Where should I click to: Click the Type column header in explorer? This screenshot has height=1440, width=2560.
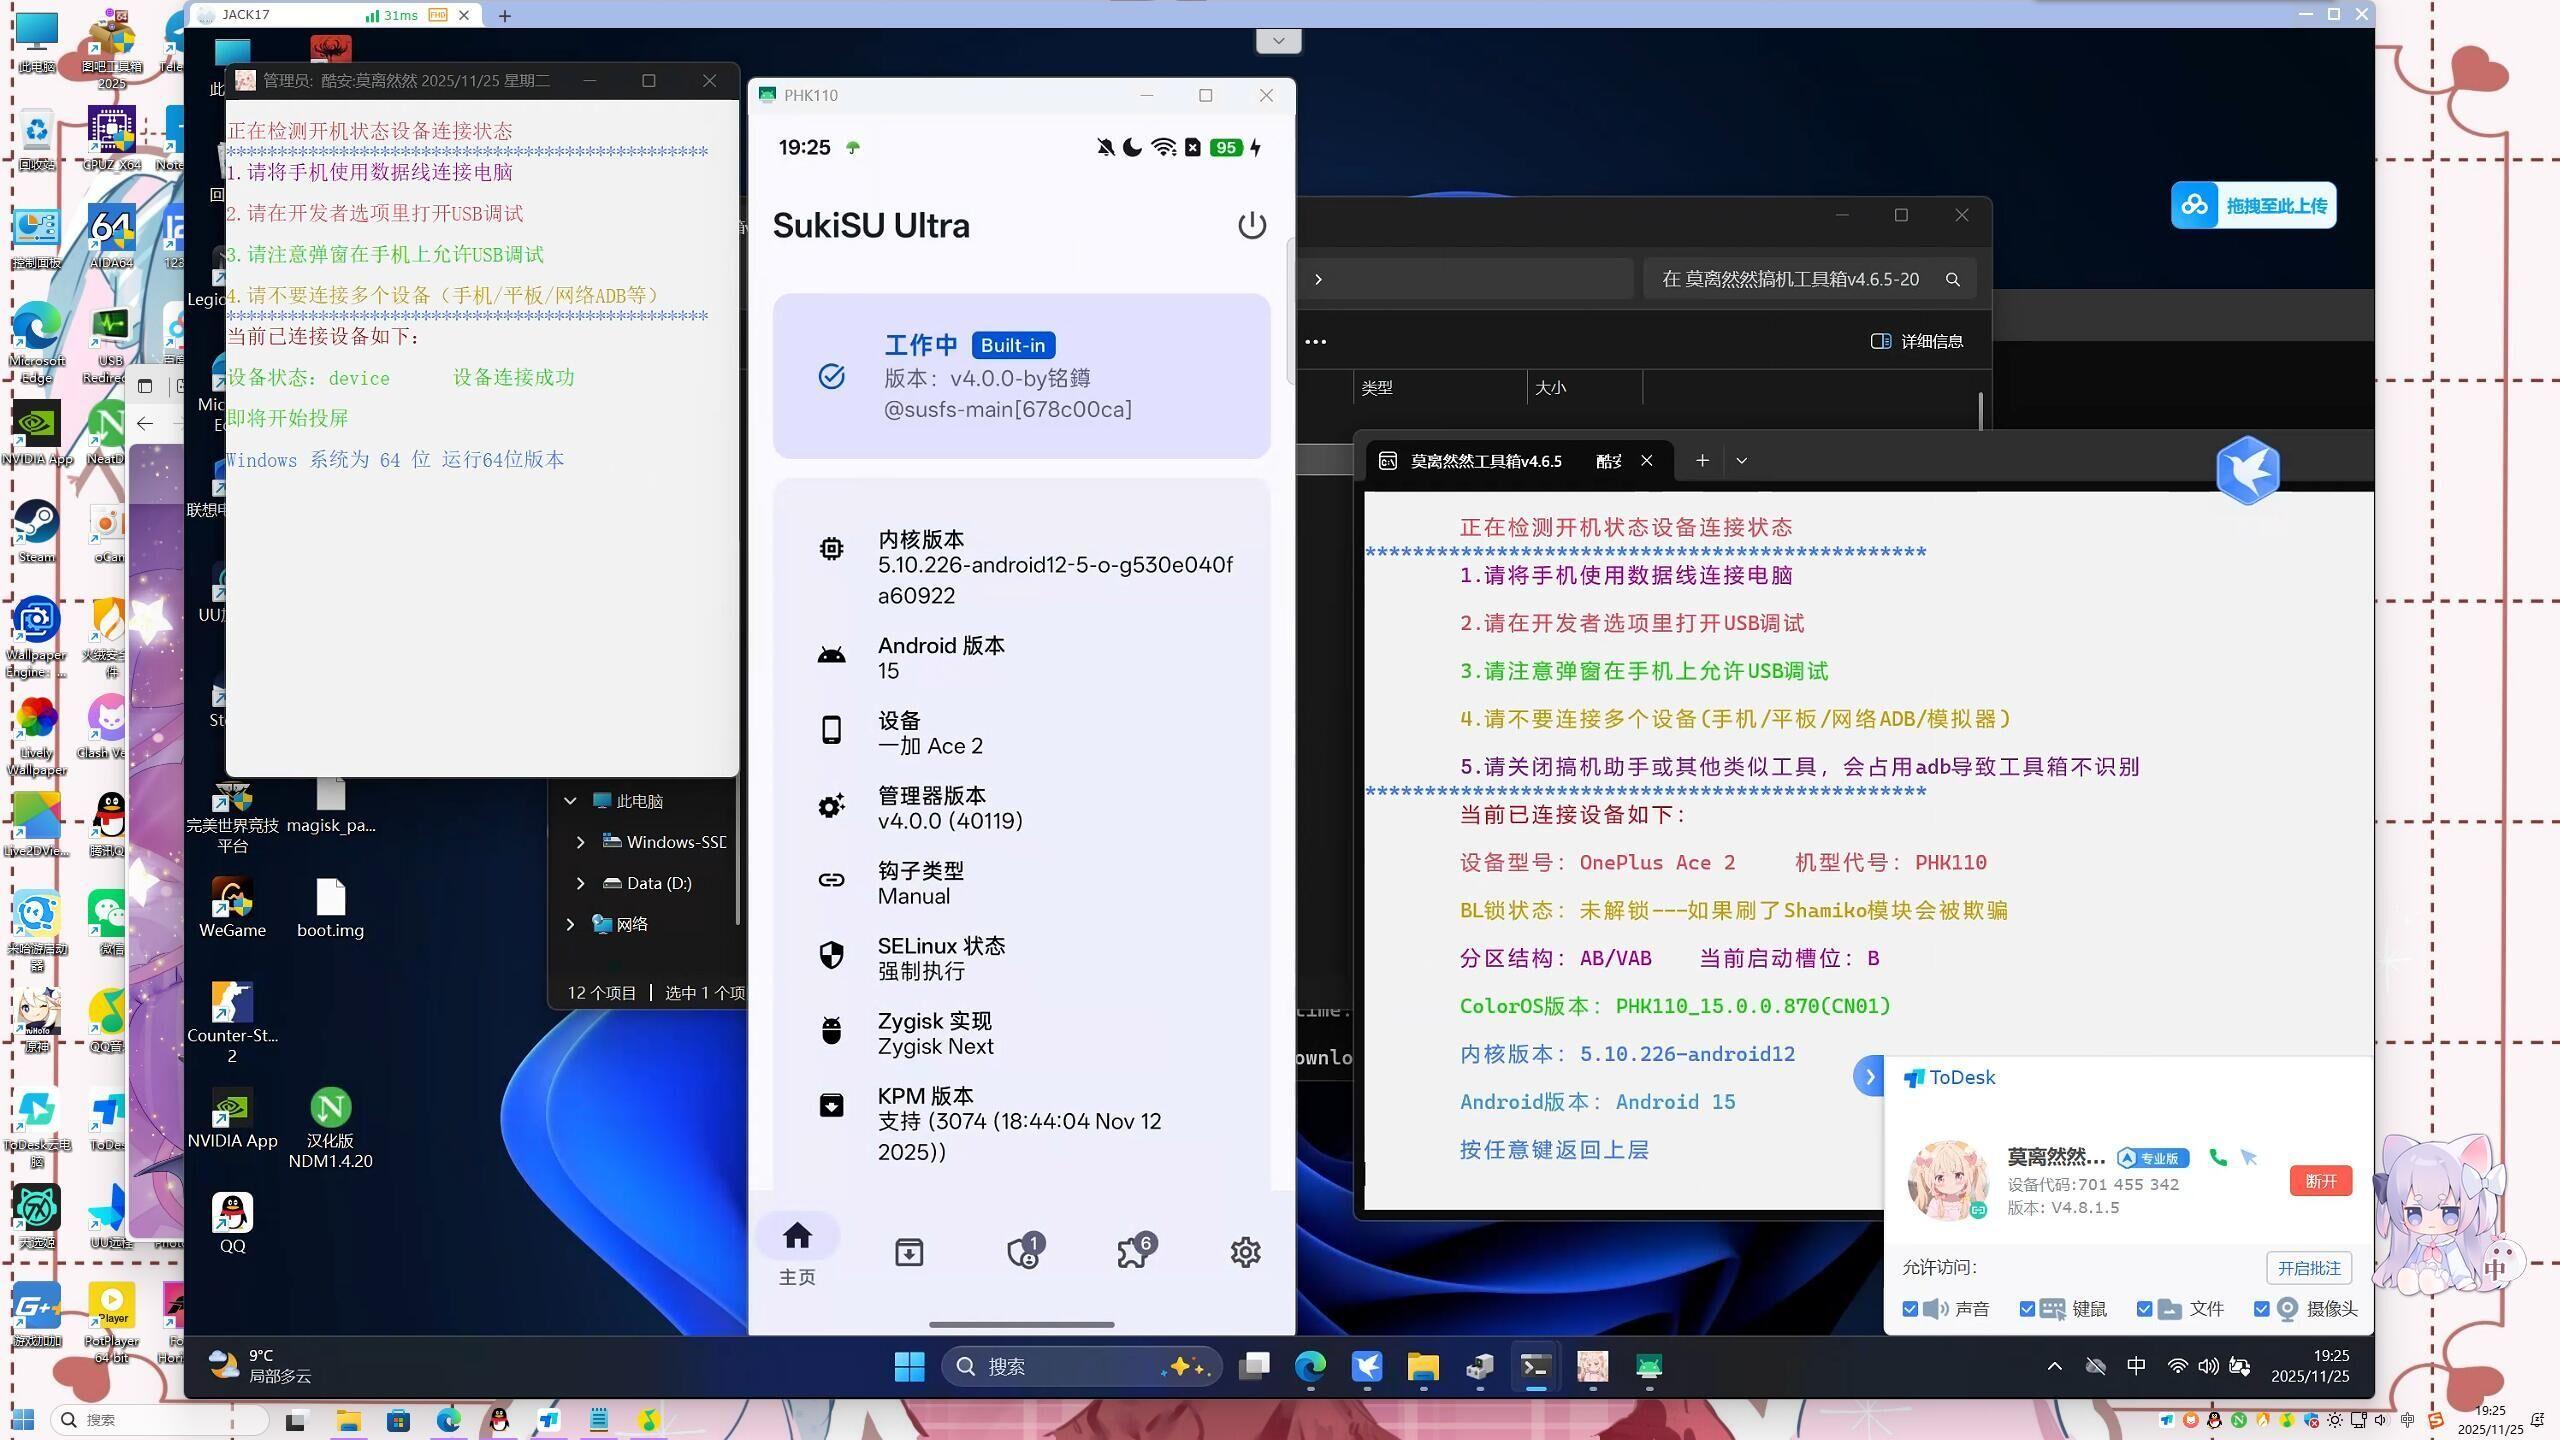[1440, 388]
